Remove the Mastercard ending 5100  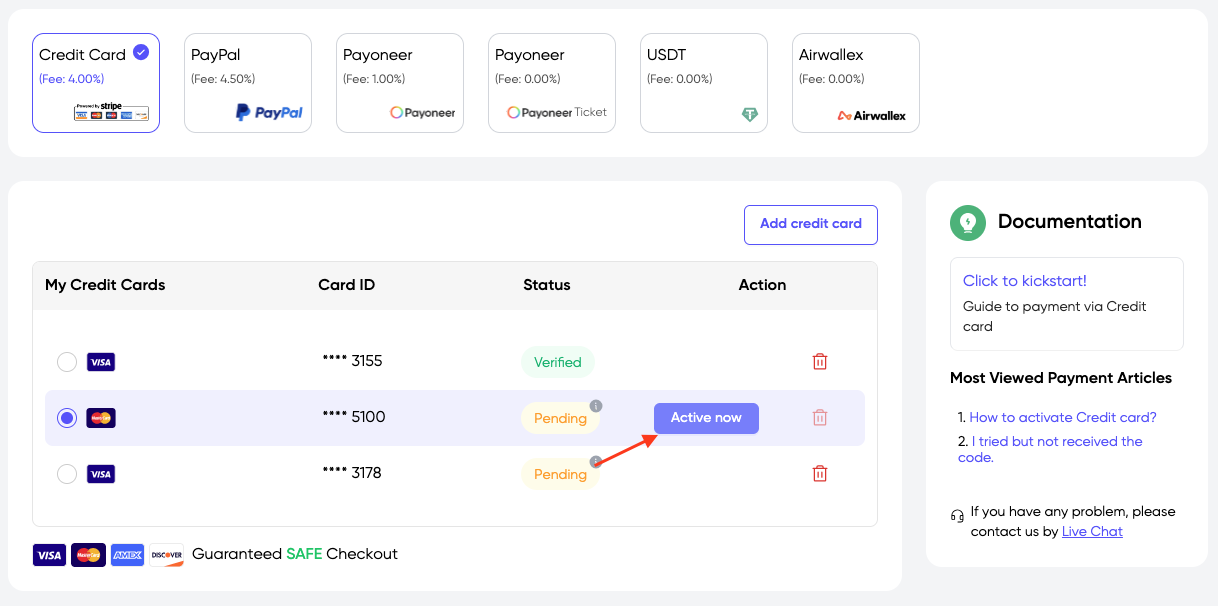coord(819,417)
